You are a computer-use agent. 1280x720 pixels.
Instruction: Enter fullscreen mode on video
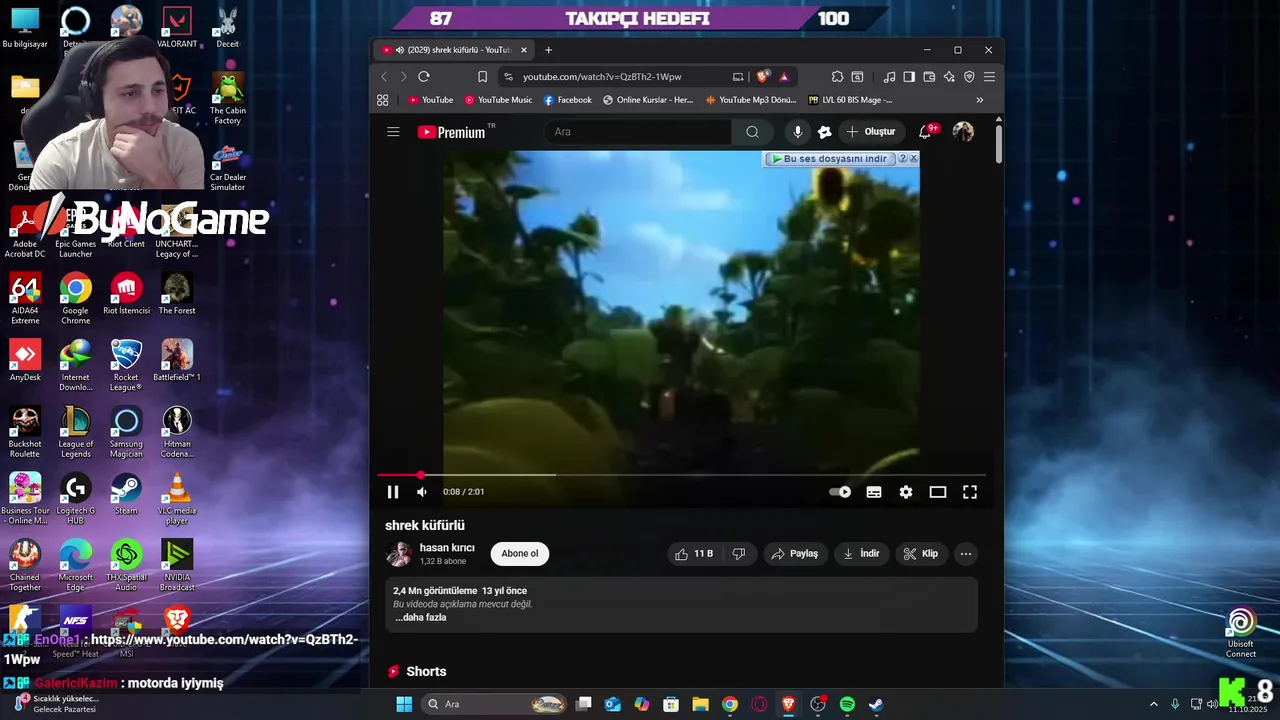[x=970, y=492]
